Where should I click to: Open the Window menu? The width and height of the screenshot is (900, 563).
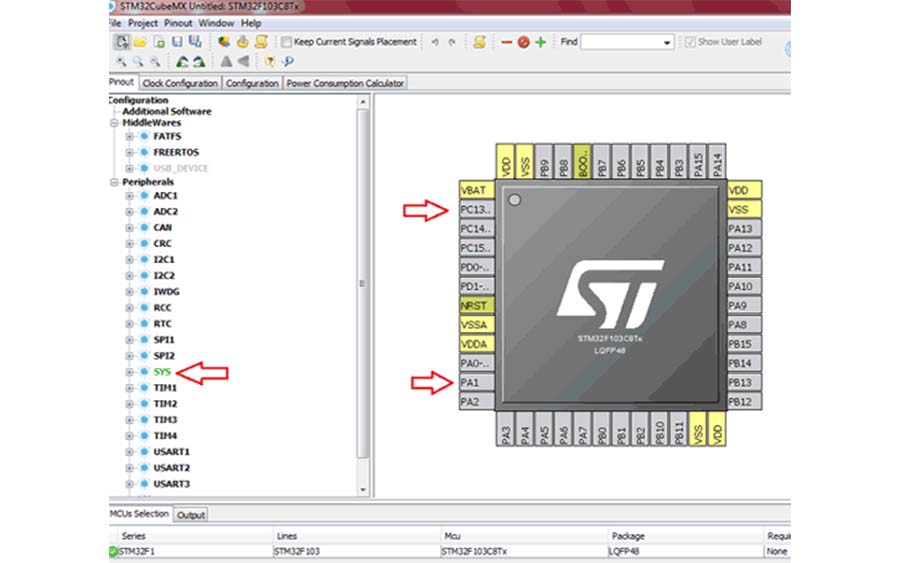click(216, 23)
